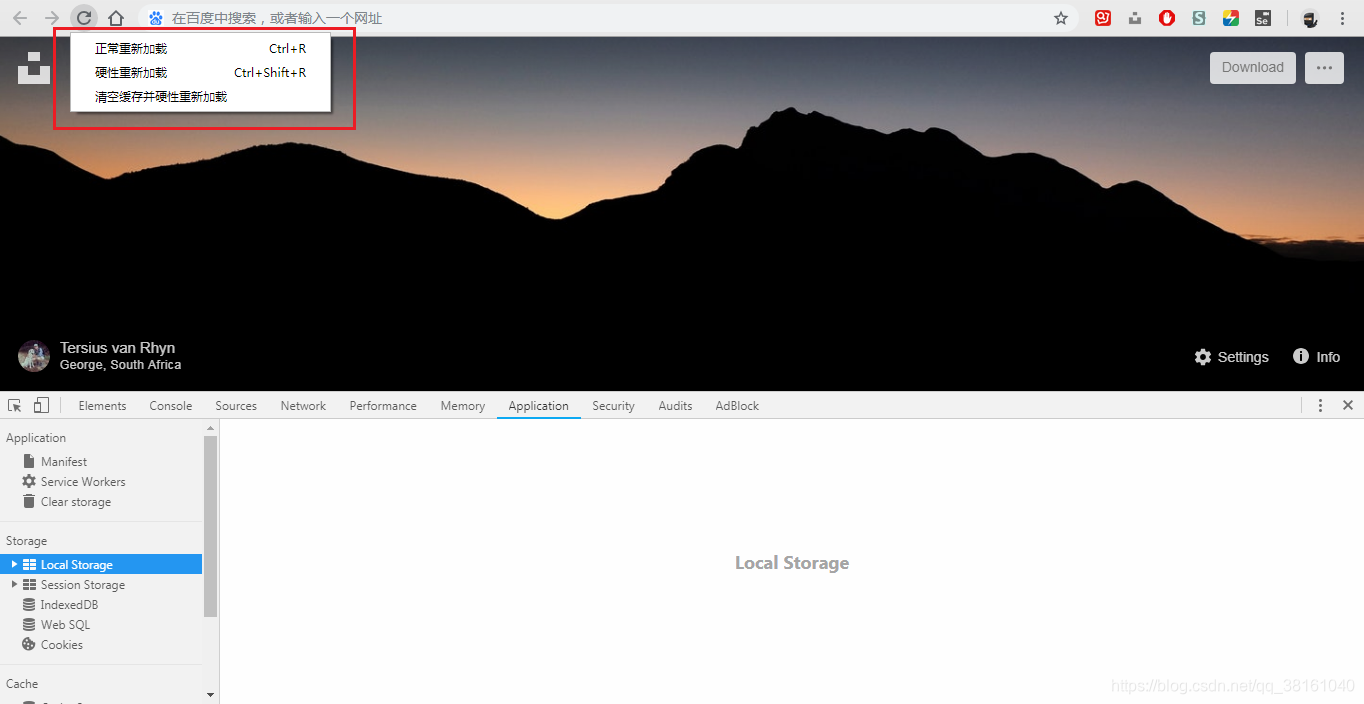Open DevTools customize three-dot menu
Screen dimensions: 1364x704
(1320, 405)
